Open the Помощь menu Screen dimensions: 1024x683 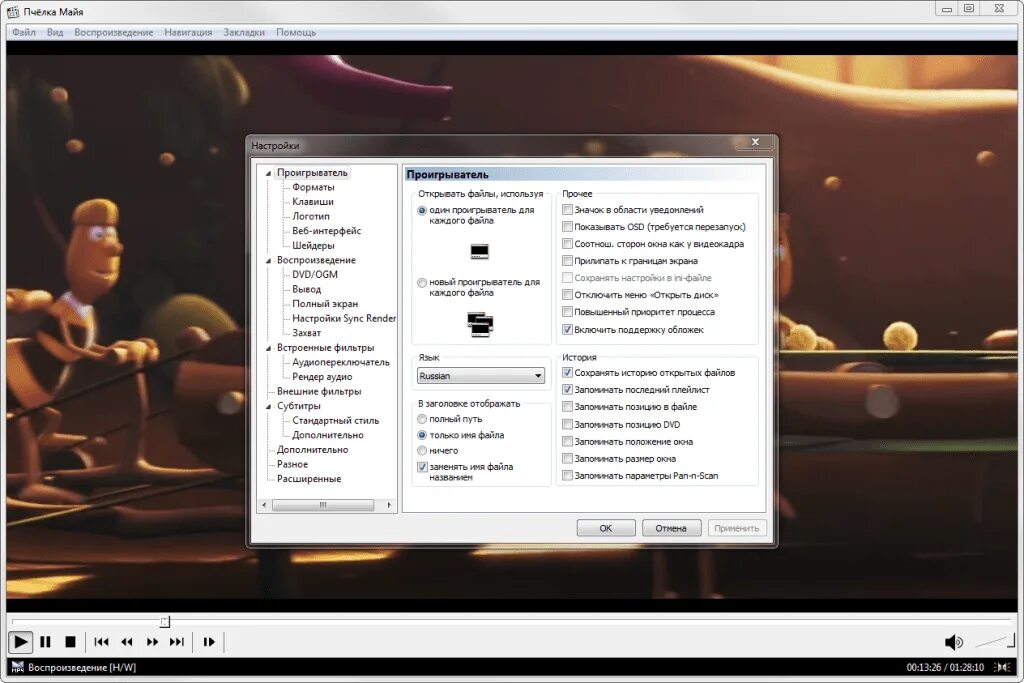296,32
